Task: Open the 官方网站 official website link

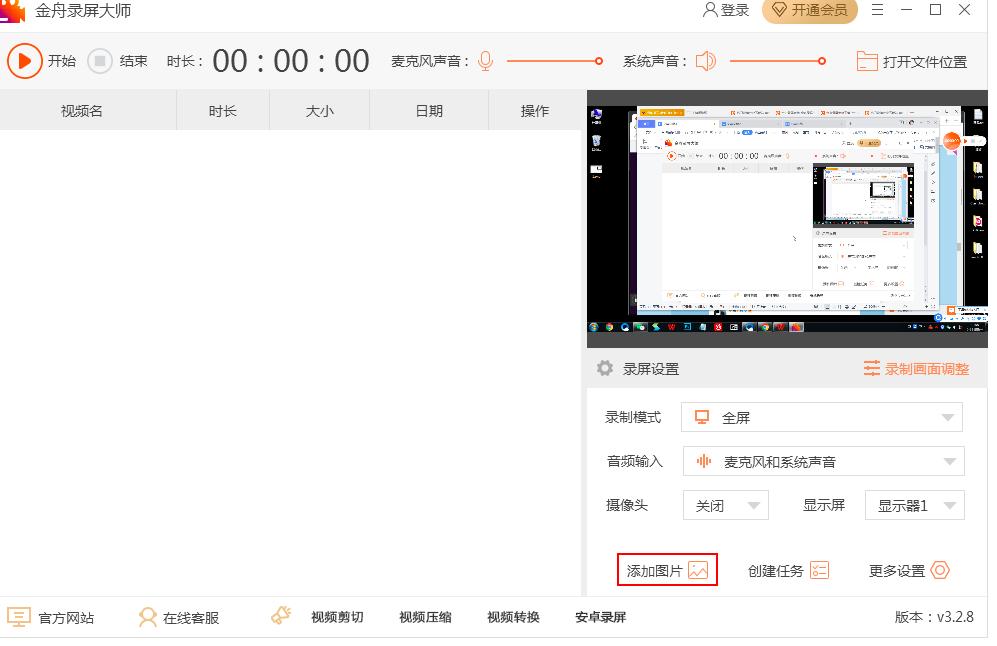Action: click(x=52, y=617)
